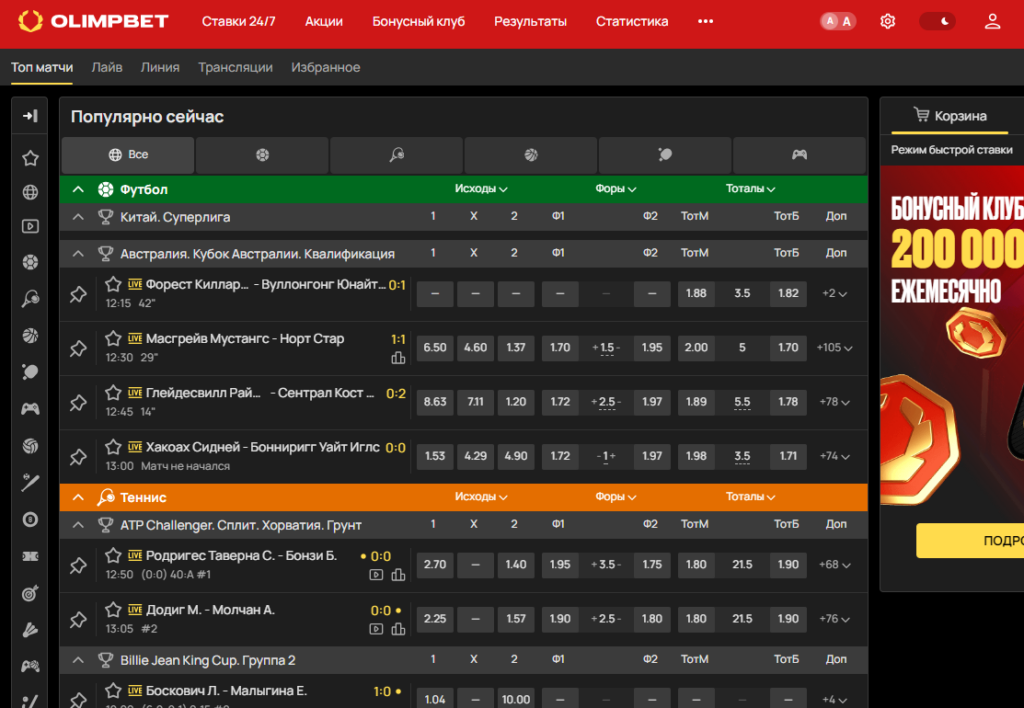Image resolution: width=1024 pixels, height=708 pixels.
Task: Collapse ATP Challenger Сплит league
Action: [78, 525]
